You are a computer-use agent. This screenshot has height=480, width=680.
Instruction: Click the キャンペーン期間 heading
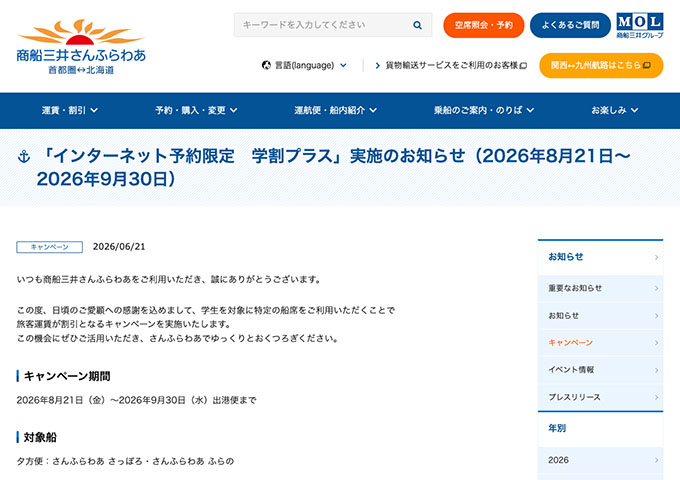click(67, 376)
